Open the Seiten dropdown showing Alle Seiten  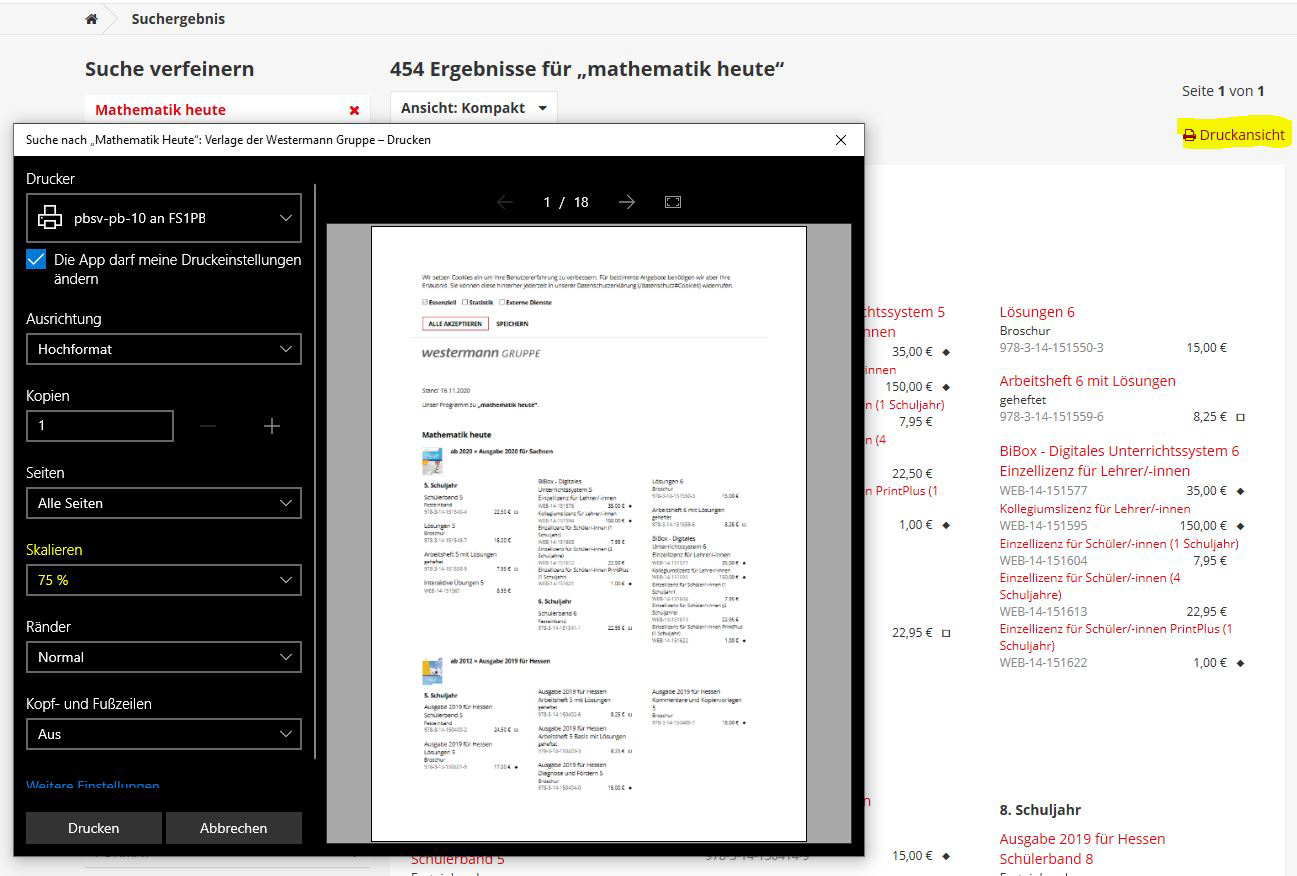tap(164, 503)
